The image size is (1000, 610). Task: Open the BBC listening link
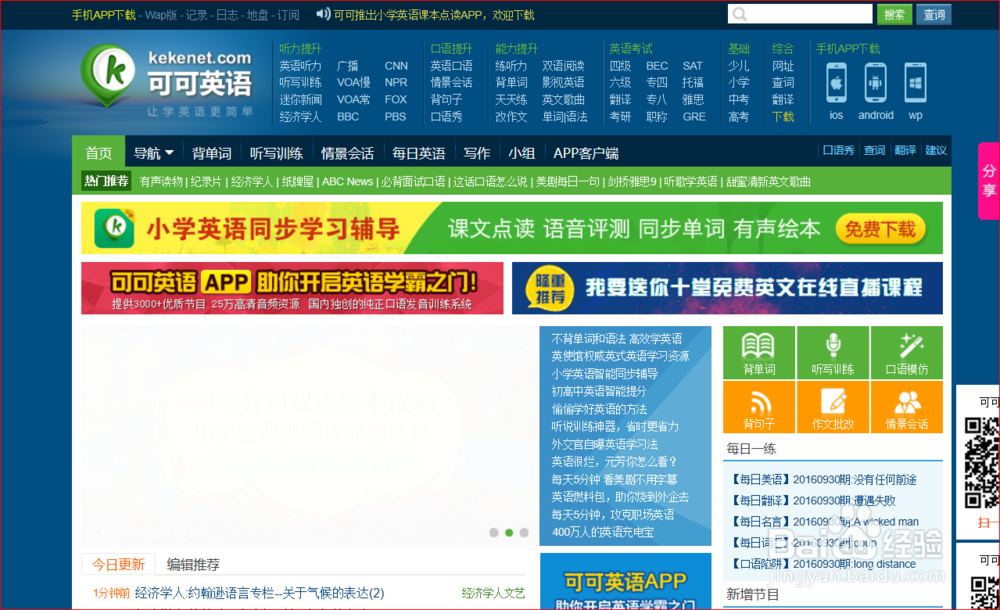[x=348, y=117]
